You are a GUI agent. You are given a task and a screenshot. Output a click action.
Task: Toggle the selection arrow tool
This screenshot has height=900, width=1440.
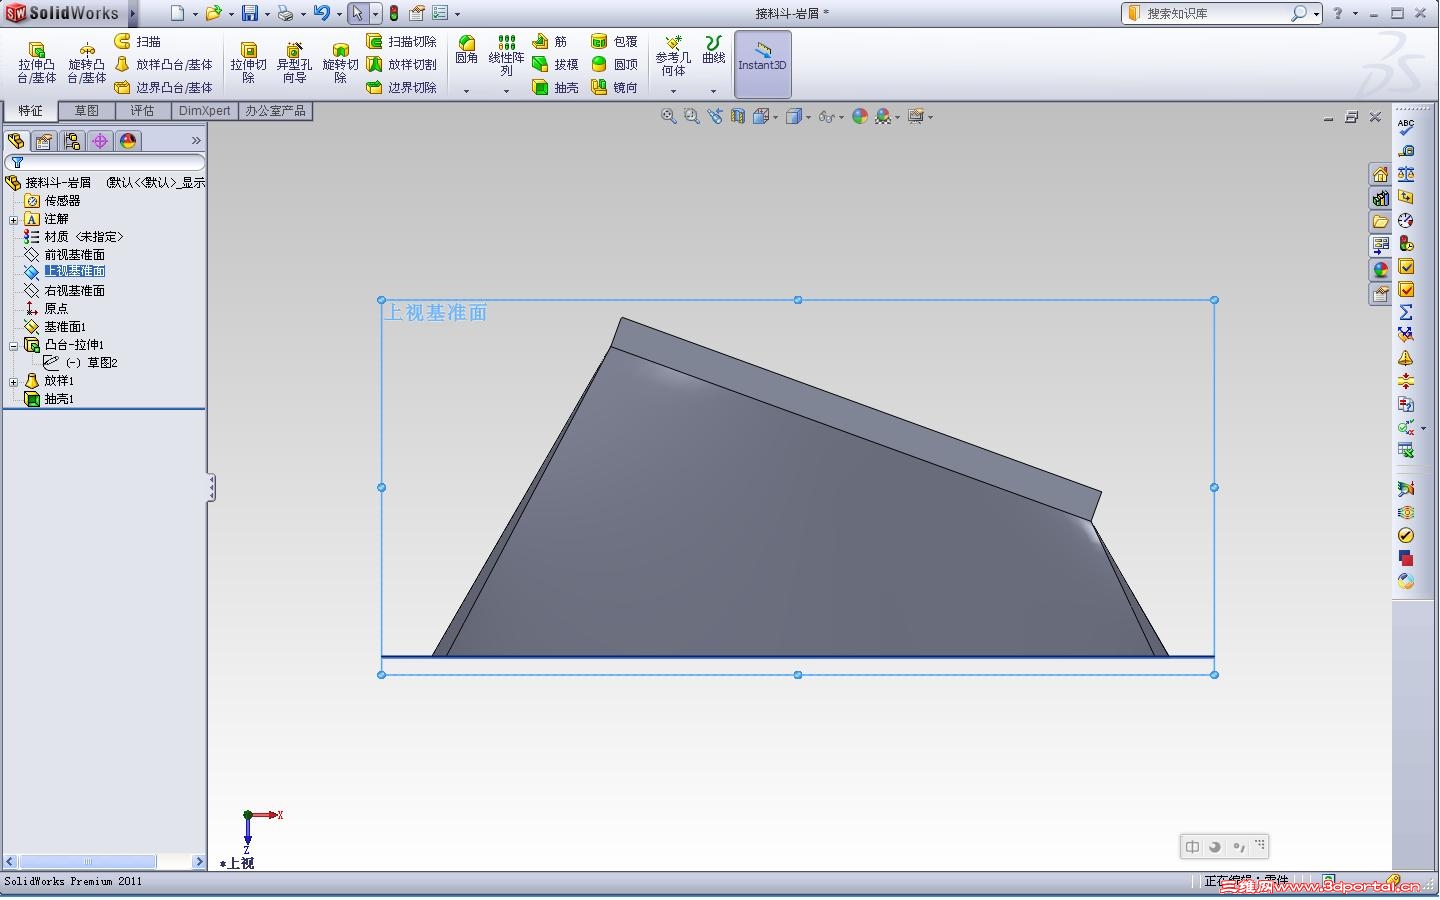357,13
